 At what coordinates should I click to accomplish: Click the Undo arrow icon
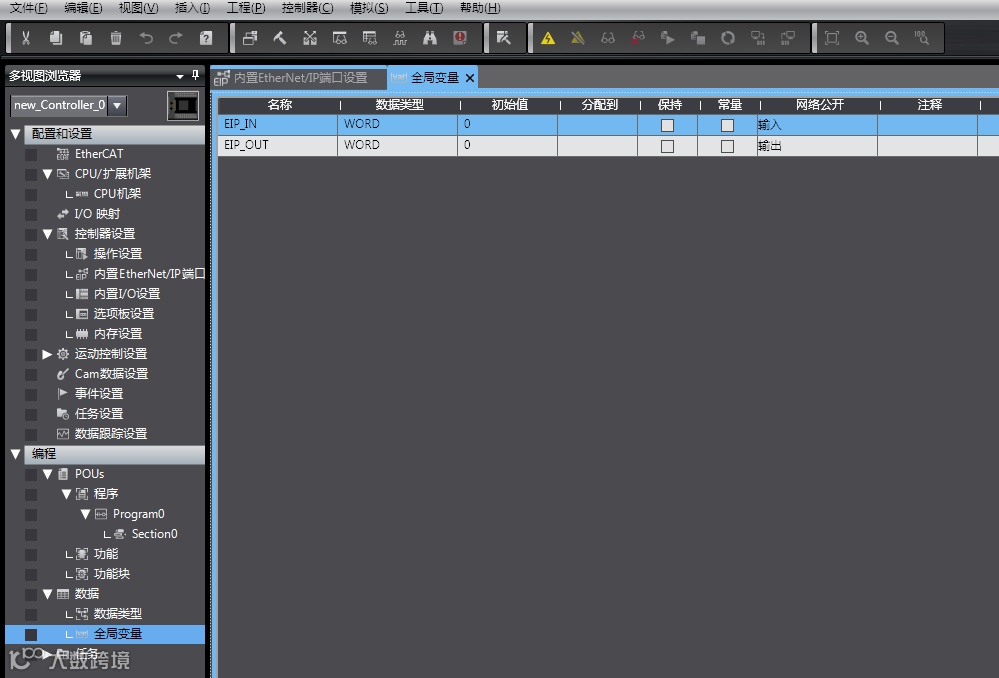146,38
